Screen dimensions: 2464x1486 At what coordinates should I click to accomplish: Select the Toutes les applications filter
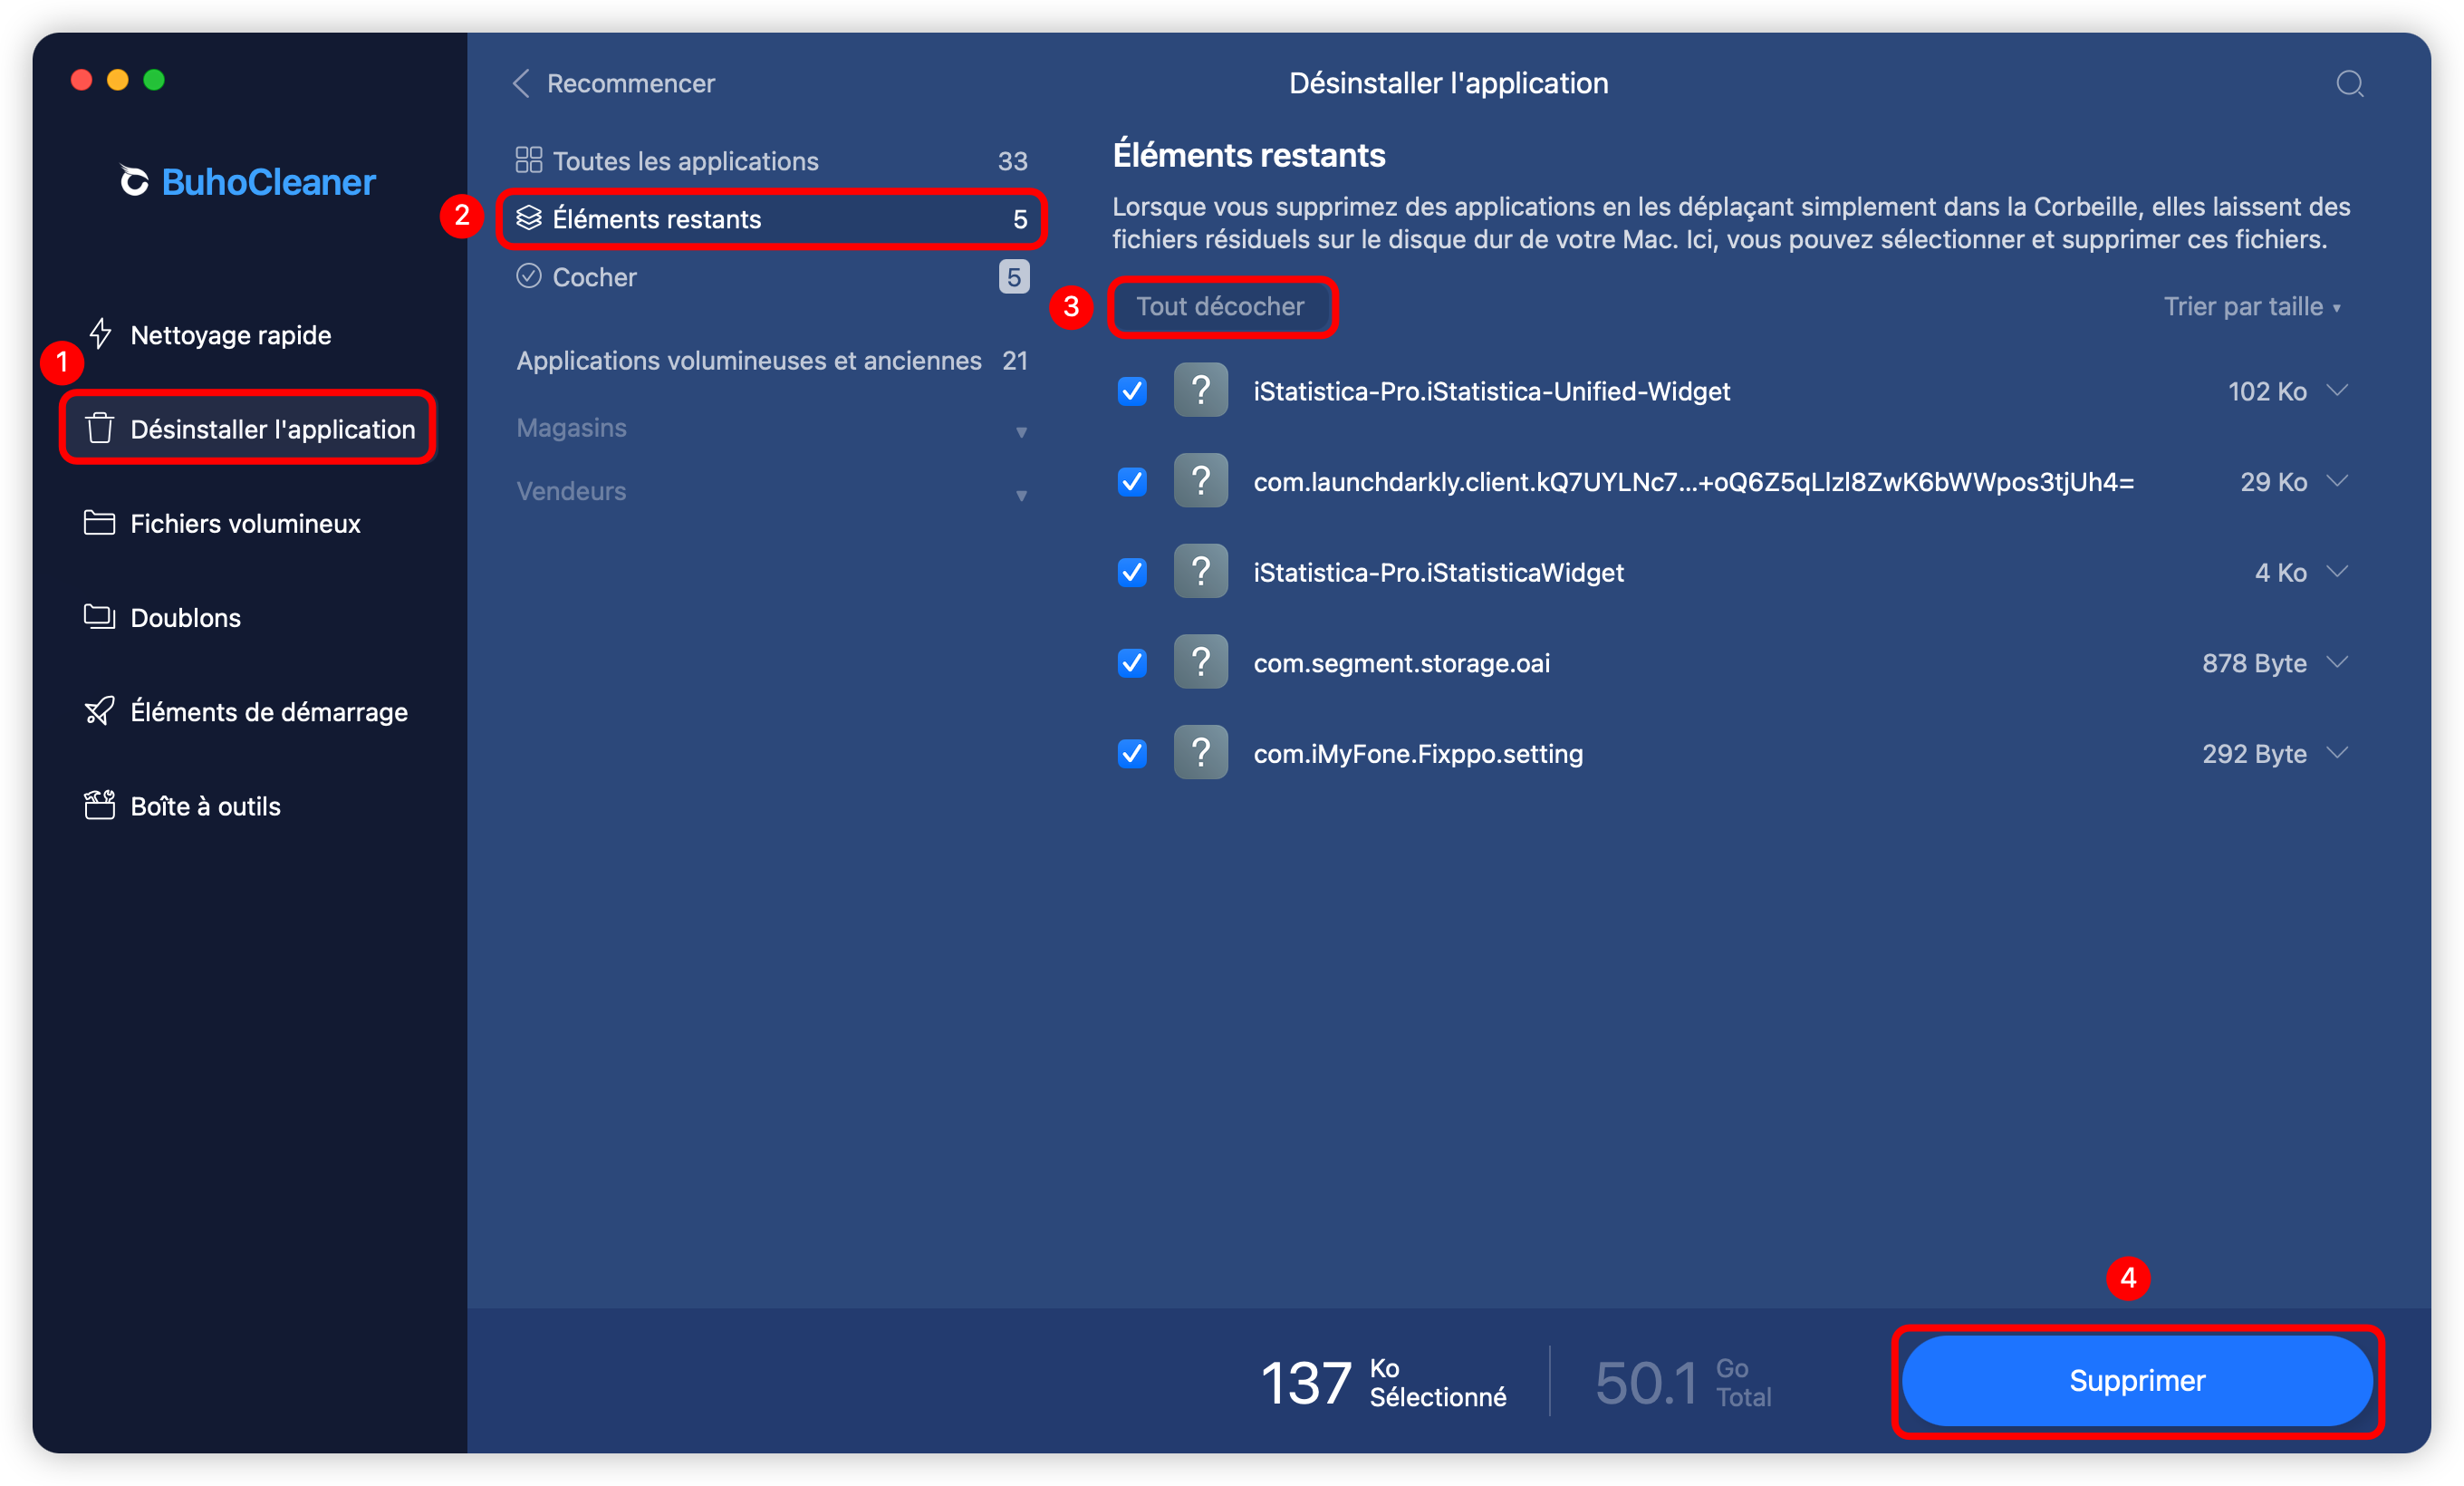(x=771, y=160)
